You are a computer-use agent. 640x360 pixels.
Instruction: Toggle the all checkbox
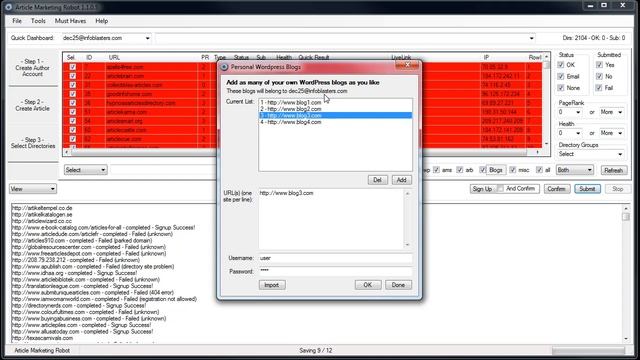539,170
